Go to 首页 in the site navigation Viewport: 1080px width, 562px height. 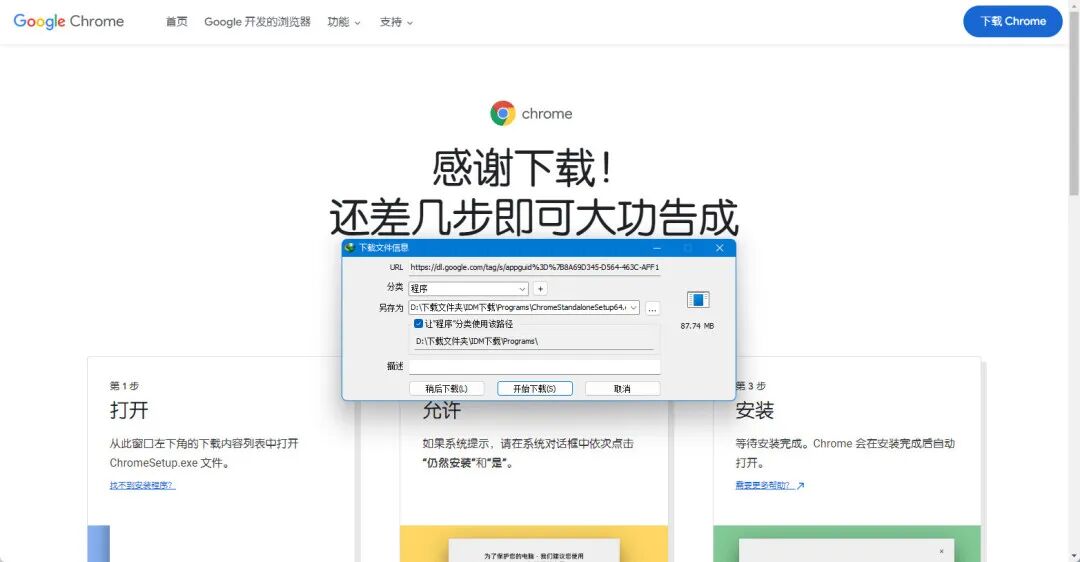176,22
